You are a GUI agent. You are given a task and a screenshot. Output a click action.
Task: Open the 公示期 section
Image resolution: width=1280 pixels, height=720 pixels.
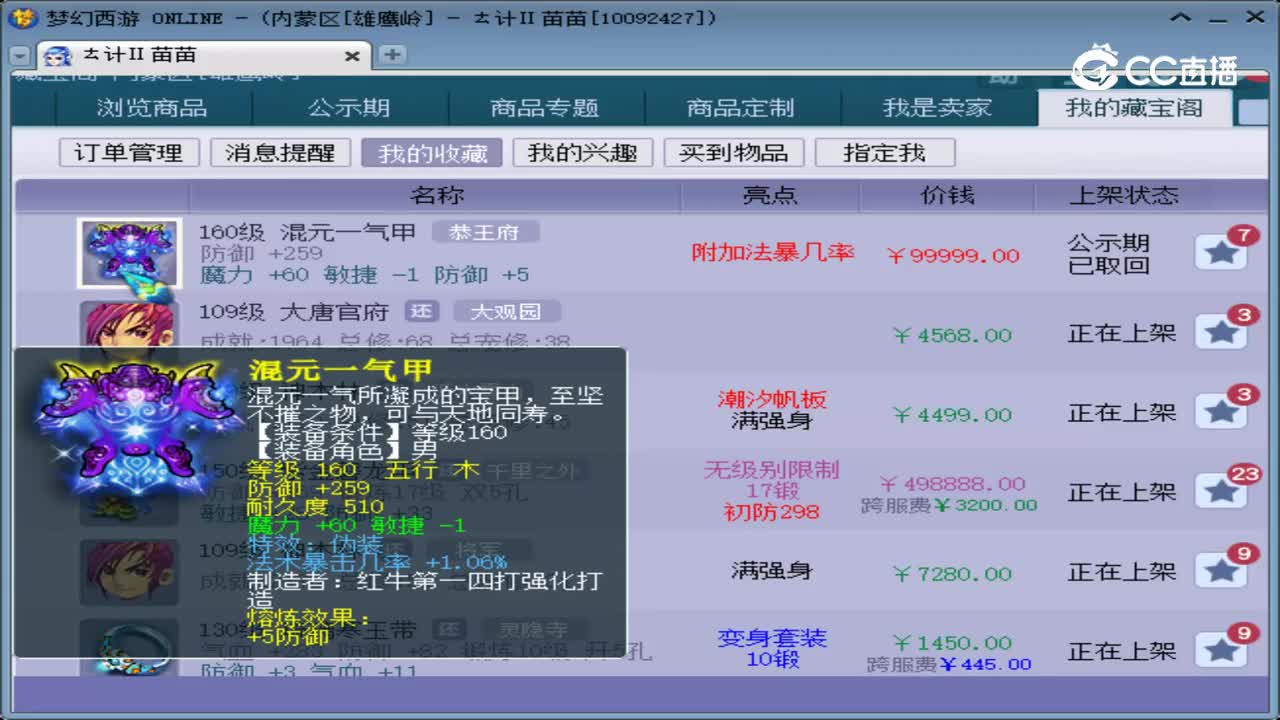coord(350,108)
